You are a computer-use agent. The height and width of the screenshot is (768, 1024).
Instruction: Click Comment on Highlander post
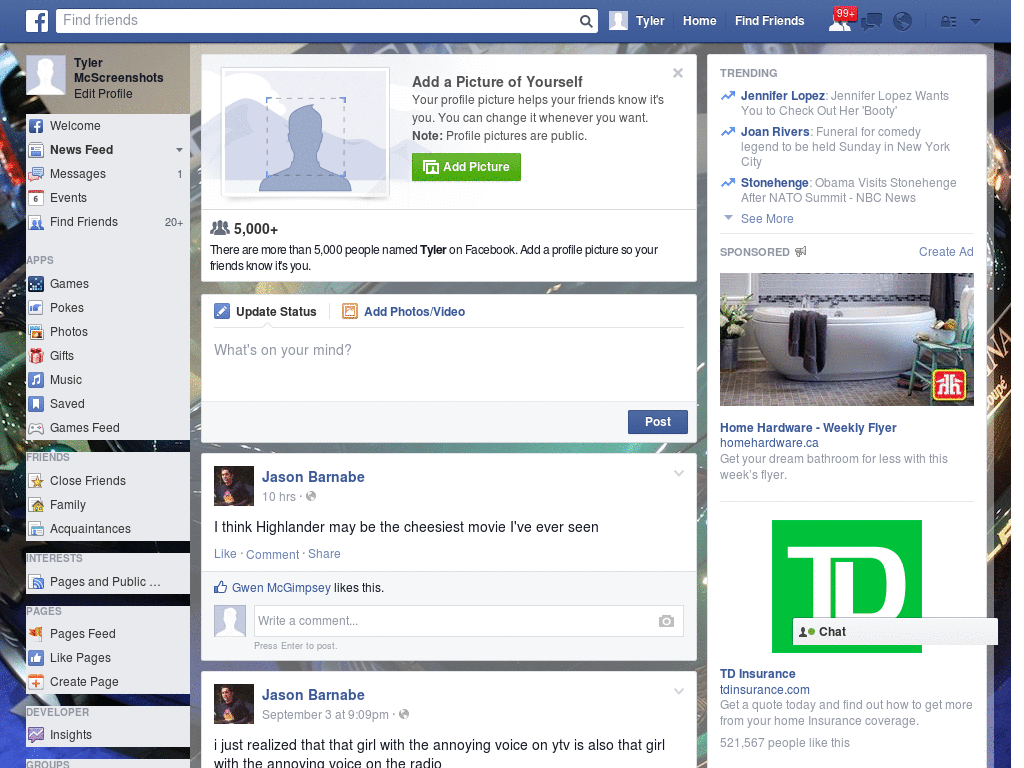(272, 554)
